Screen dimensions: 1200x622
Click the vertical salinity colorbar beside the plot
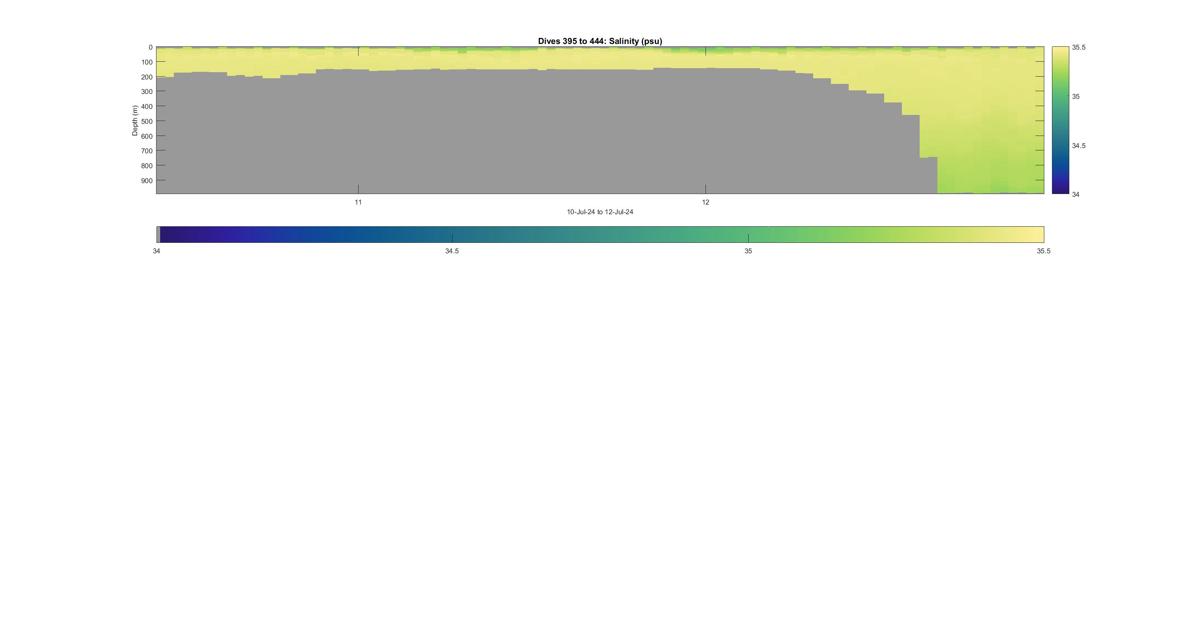pos(1060,120)
